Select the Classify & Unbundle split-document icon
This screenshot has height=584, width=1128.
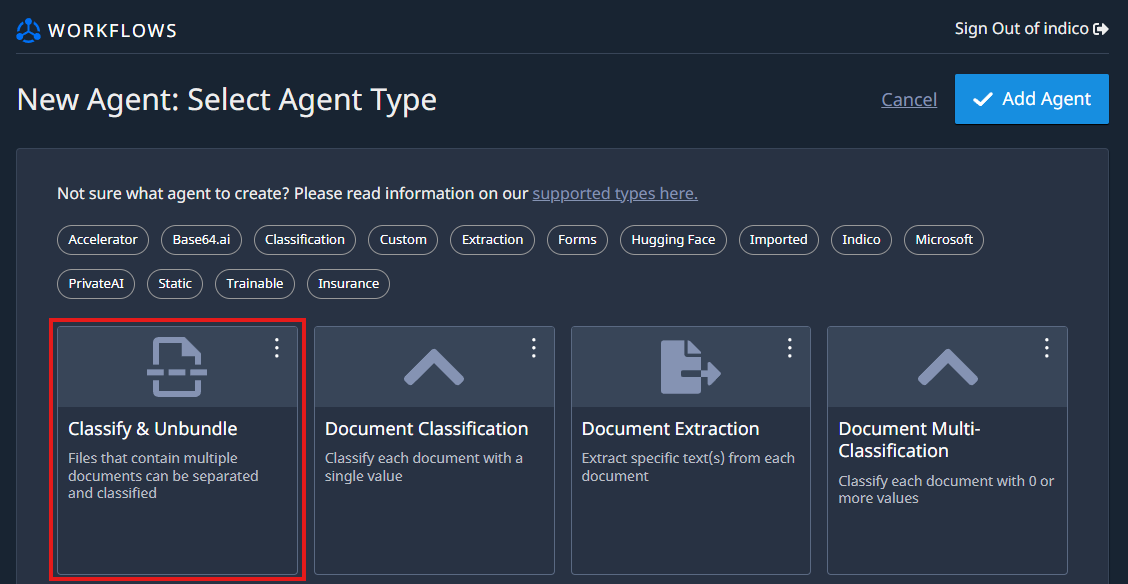click(x=177, y=367)
